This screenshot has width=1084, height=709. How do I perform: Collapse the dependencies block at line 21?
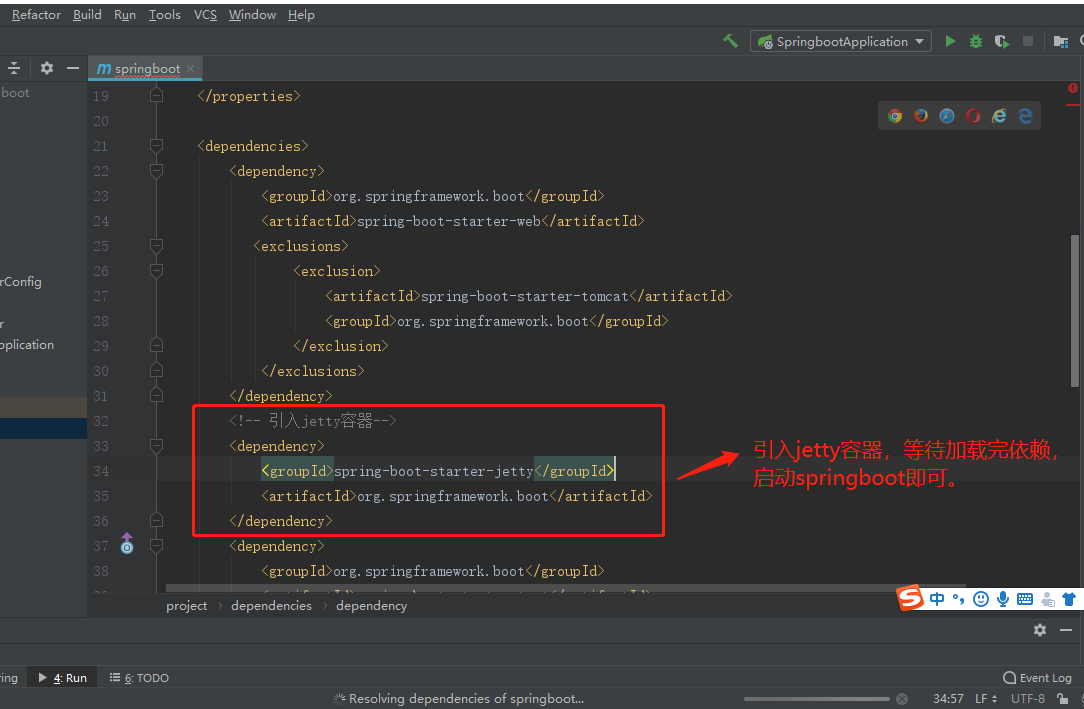[x=156, y=146]
